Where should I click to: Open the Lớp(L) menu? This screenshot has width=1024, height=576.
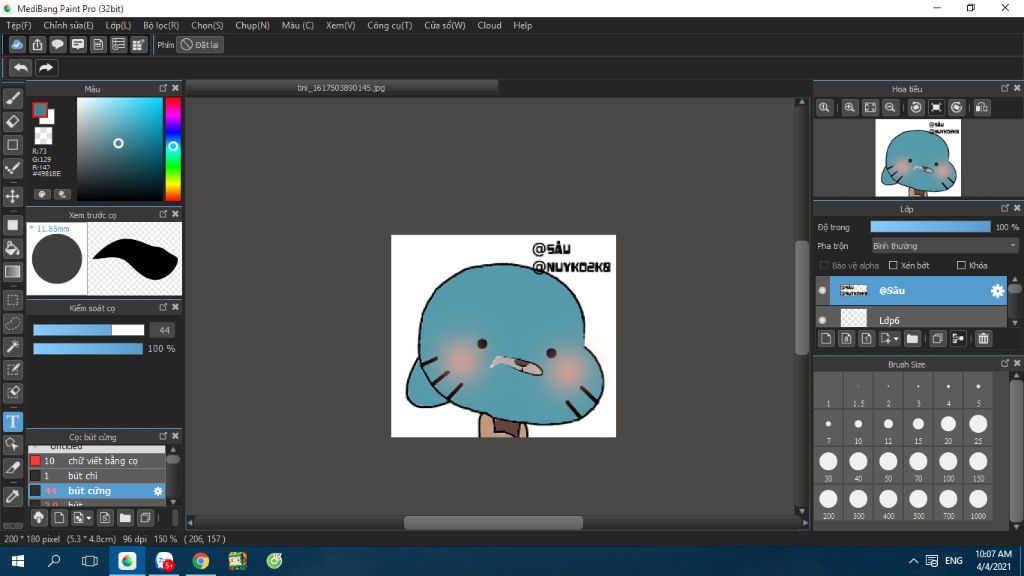118,25
